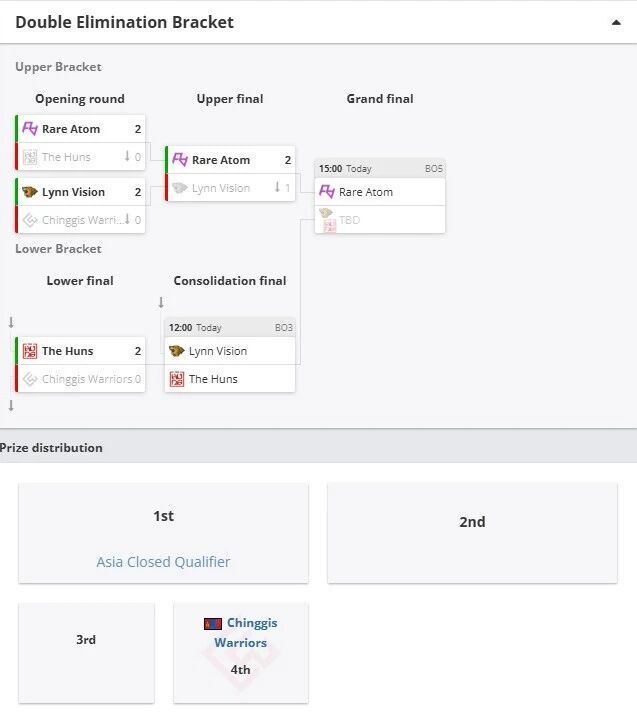Click Rare Atom logo in upper final
Screen dimensions: 637x722
(x=180, y=160)
